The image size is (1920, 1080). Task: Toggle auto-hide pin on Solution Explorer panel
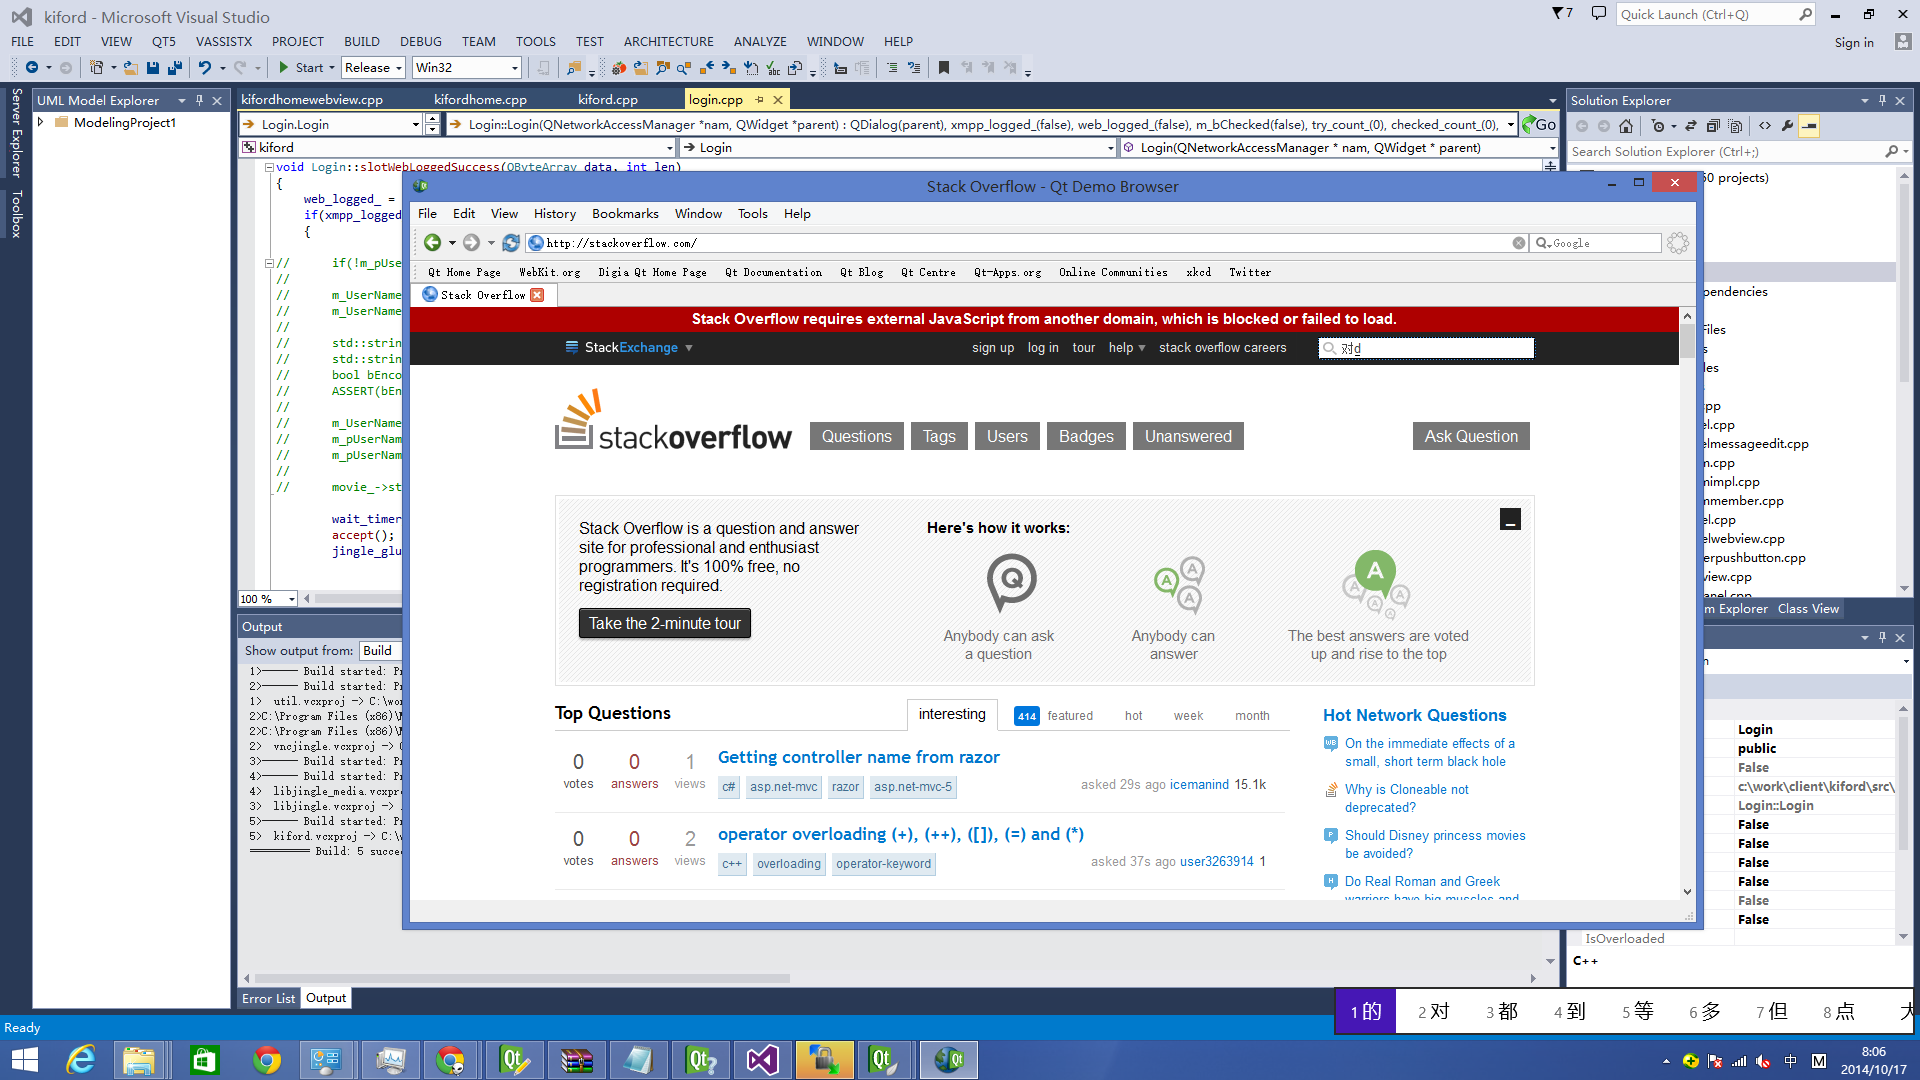click(x=1882, y=100)
